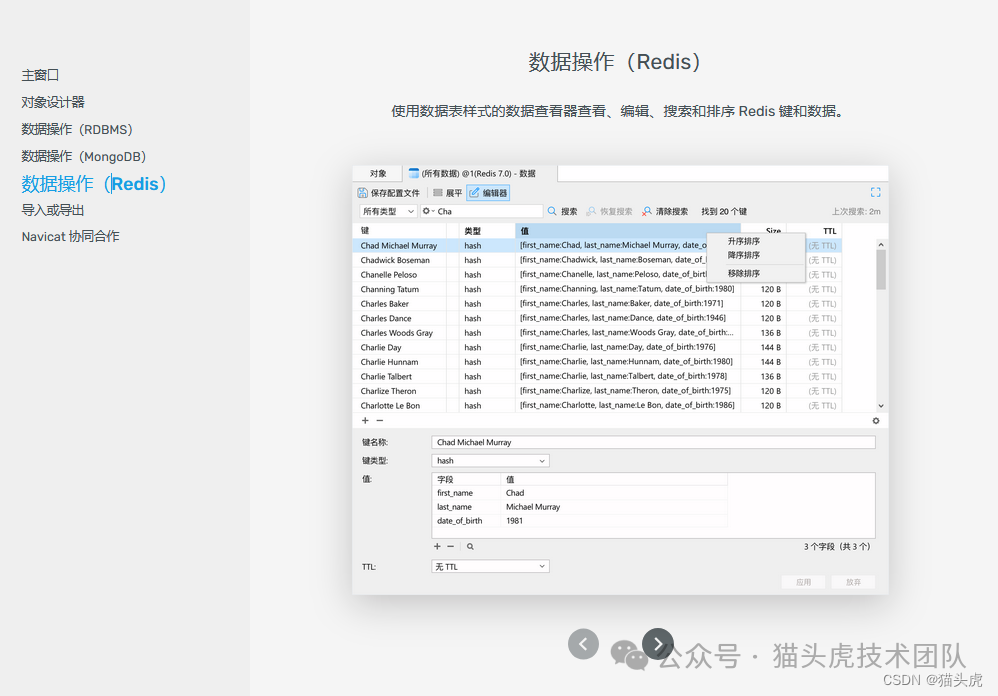Click the 清除搜索 button
998x696 pixels.
[x=665, y=211]
